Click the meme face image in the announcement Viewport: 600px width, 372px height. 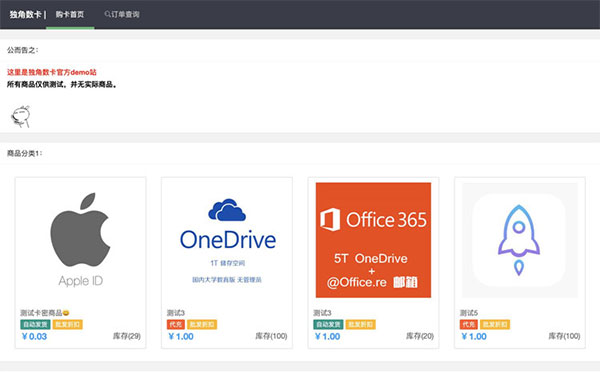pos(21,116)
